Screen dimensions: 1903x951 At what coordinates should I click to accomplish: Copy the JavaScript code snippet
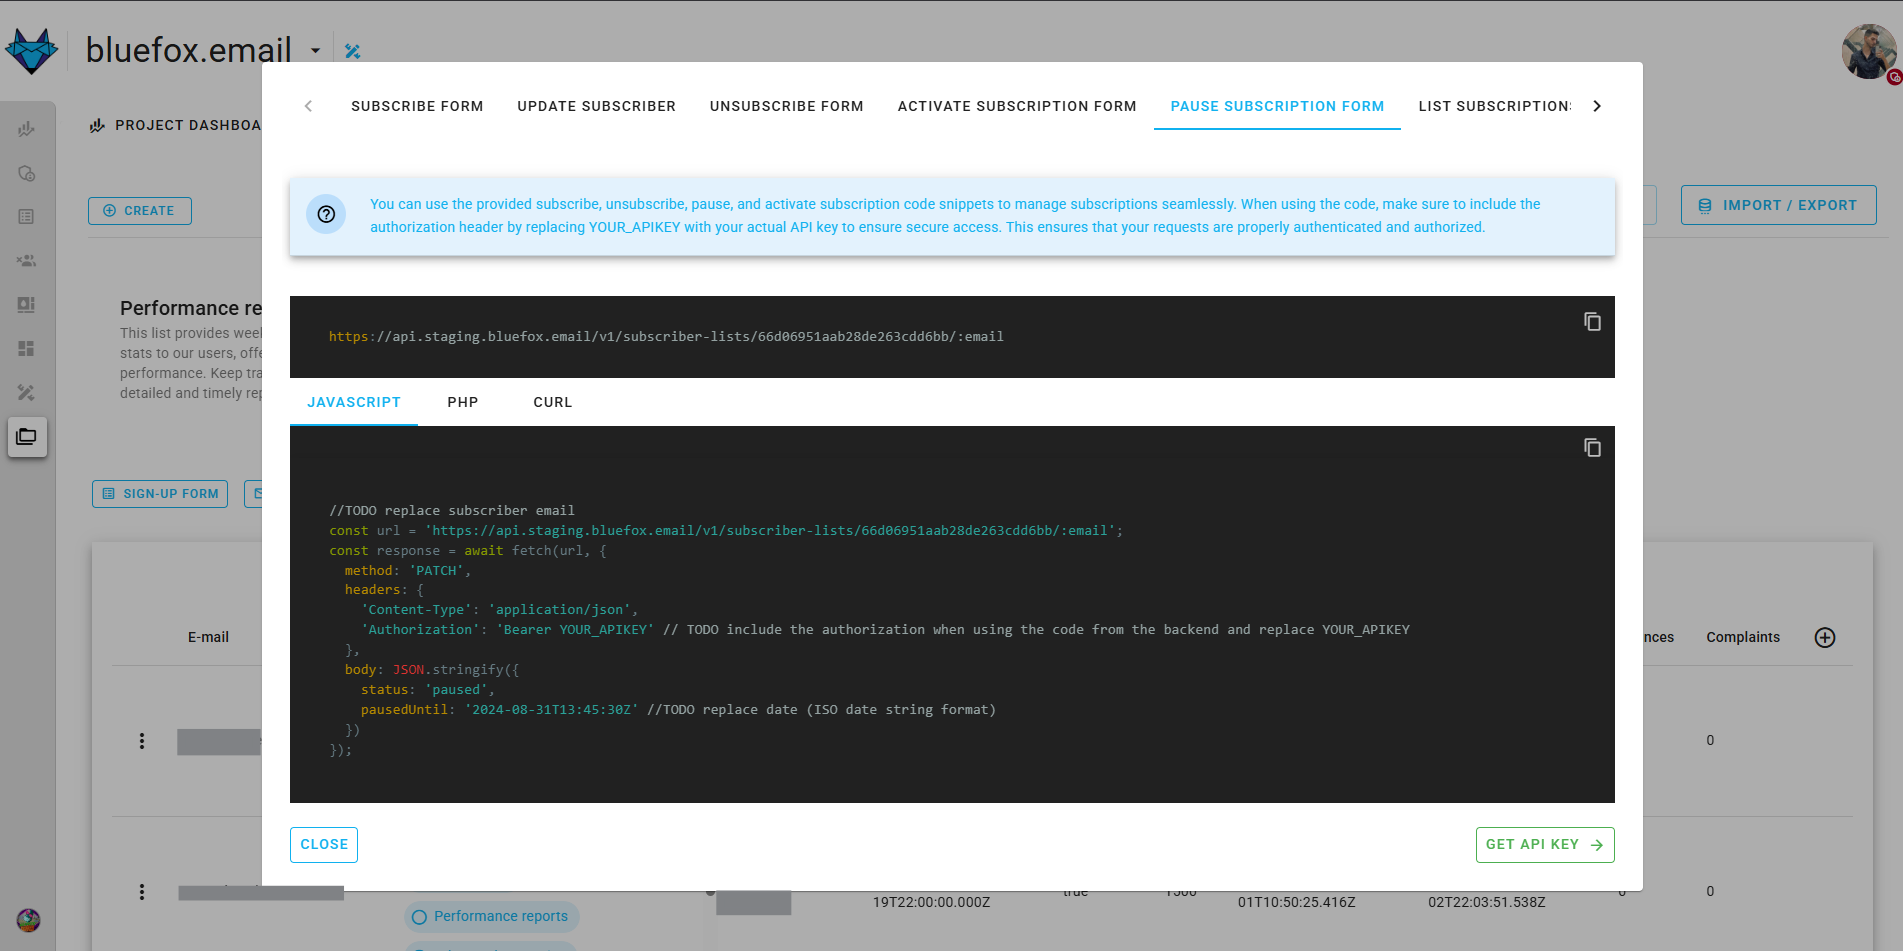point(1592,447)
